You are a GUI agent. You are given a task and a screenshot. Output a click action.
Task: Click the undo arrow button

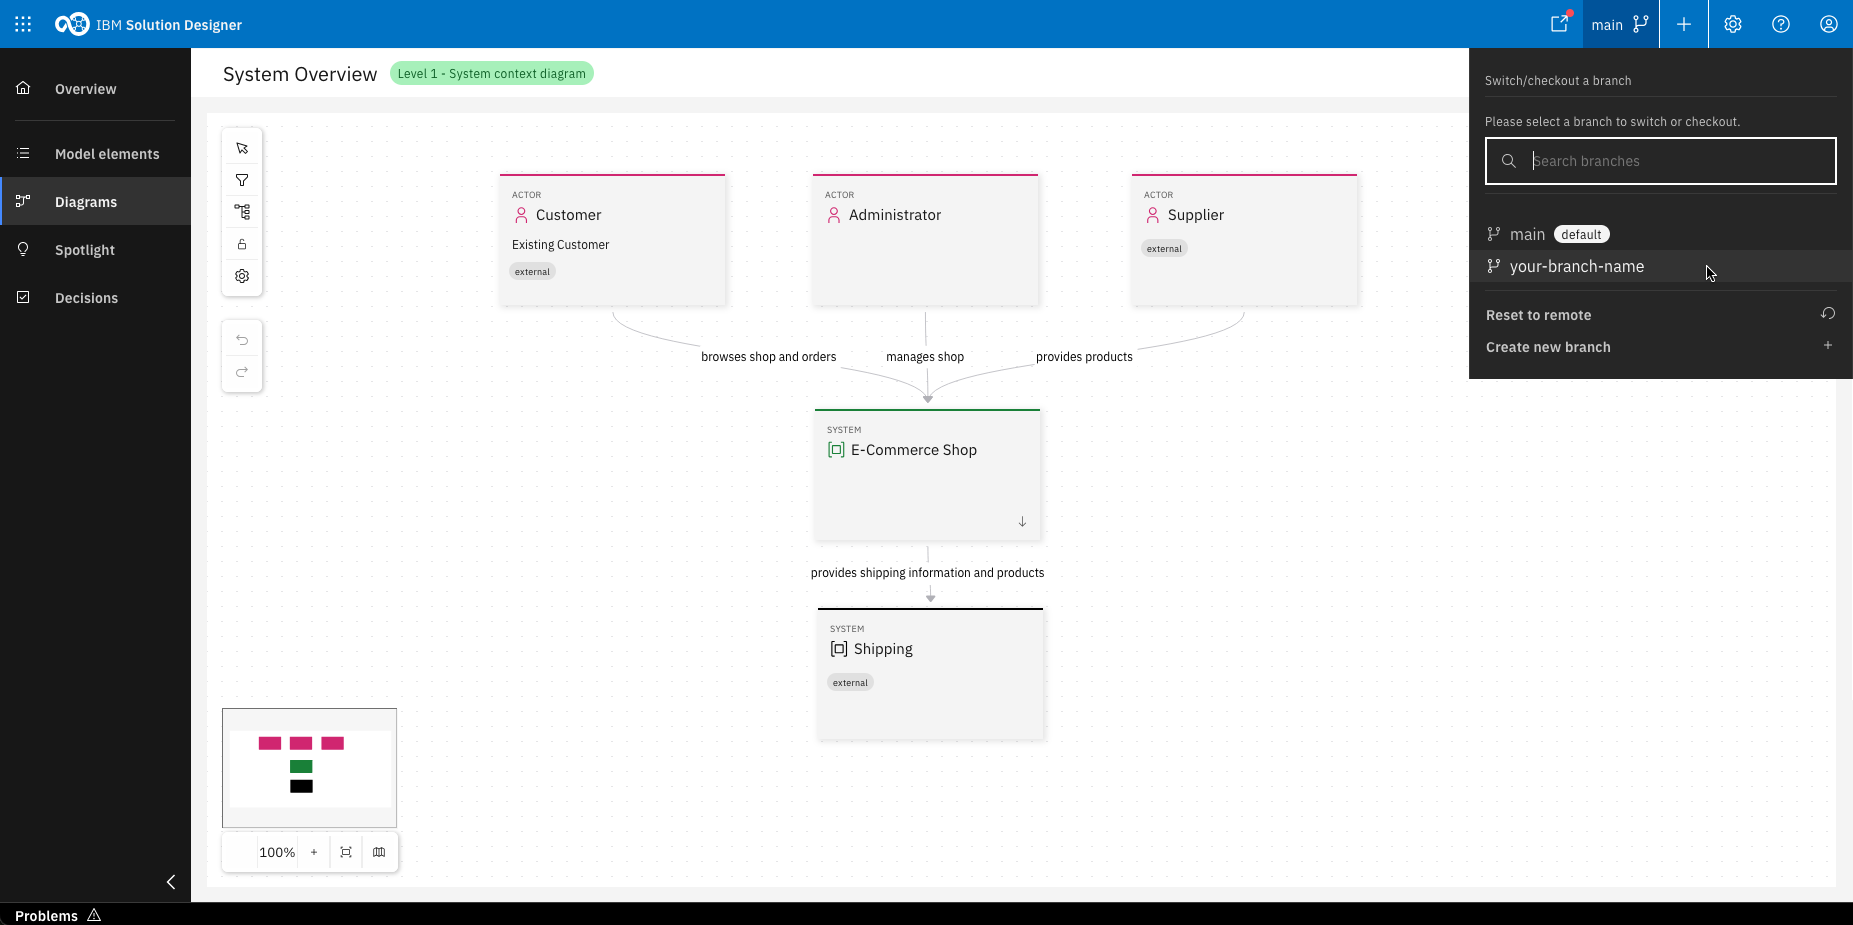[x=242, y=340]
